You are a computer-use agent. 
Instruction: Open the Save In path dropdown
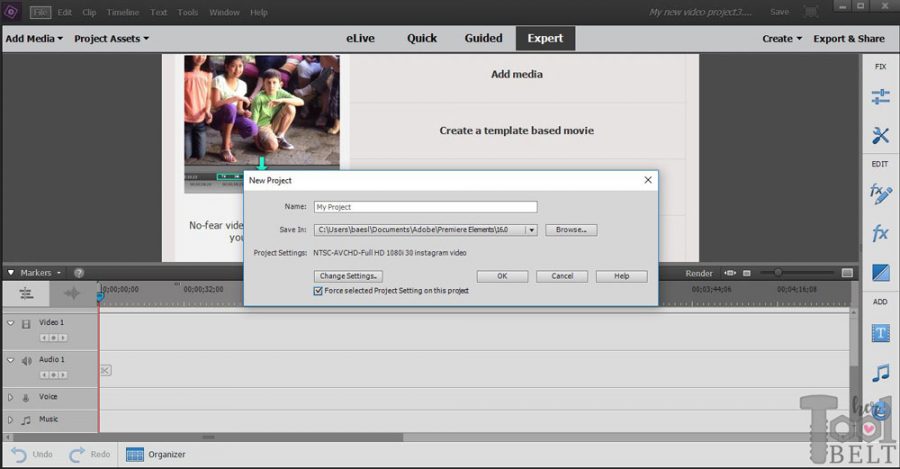pos(532,230)
